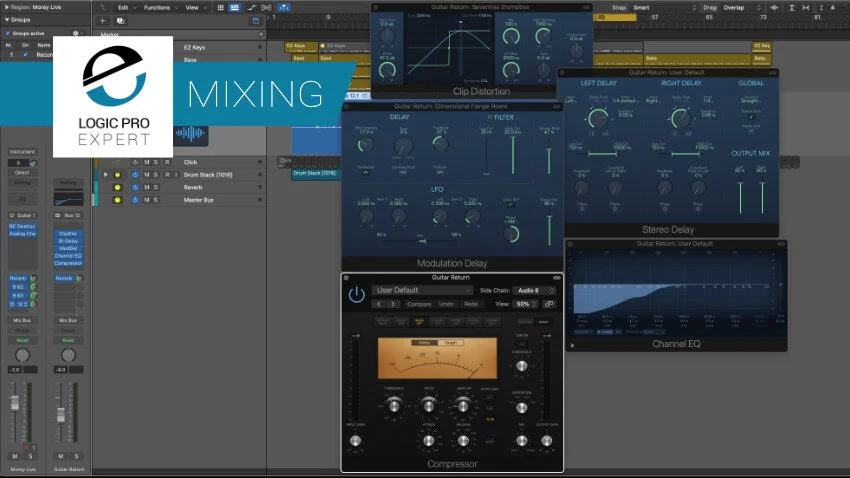Click Compressor slot on Guitar Return strip
The width and height of the screenshot is (850, 478).
(x=68, y=263)
